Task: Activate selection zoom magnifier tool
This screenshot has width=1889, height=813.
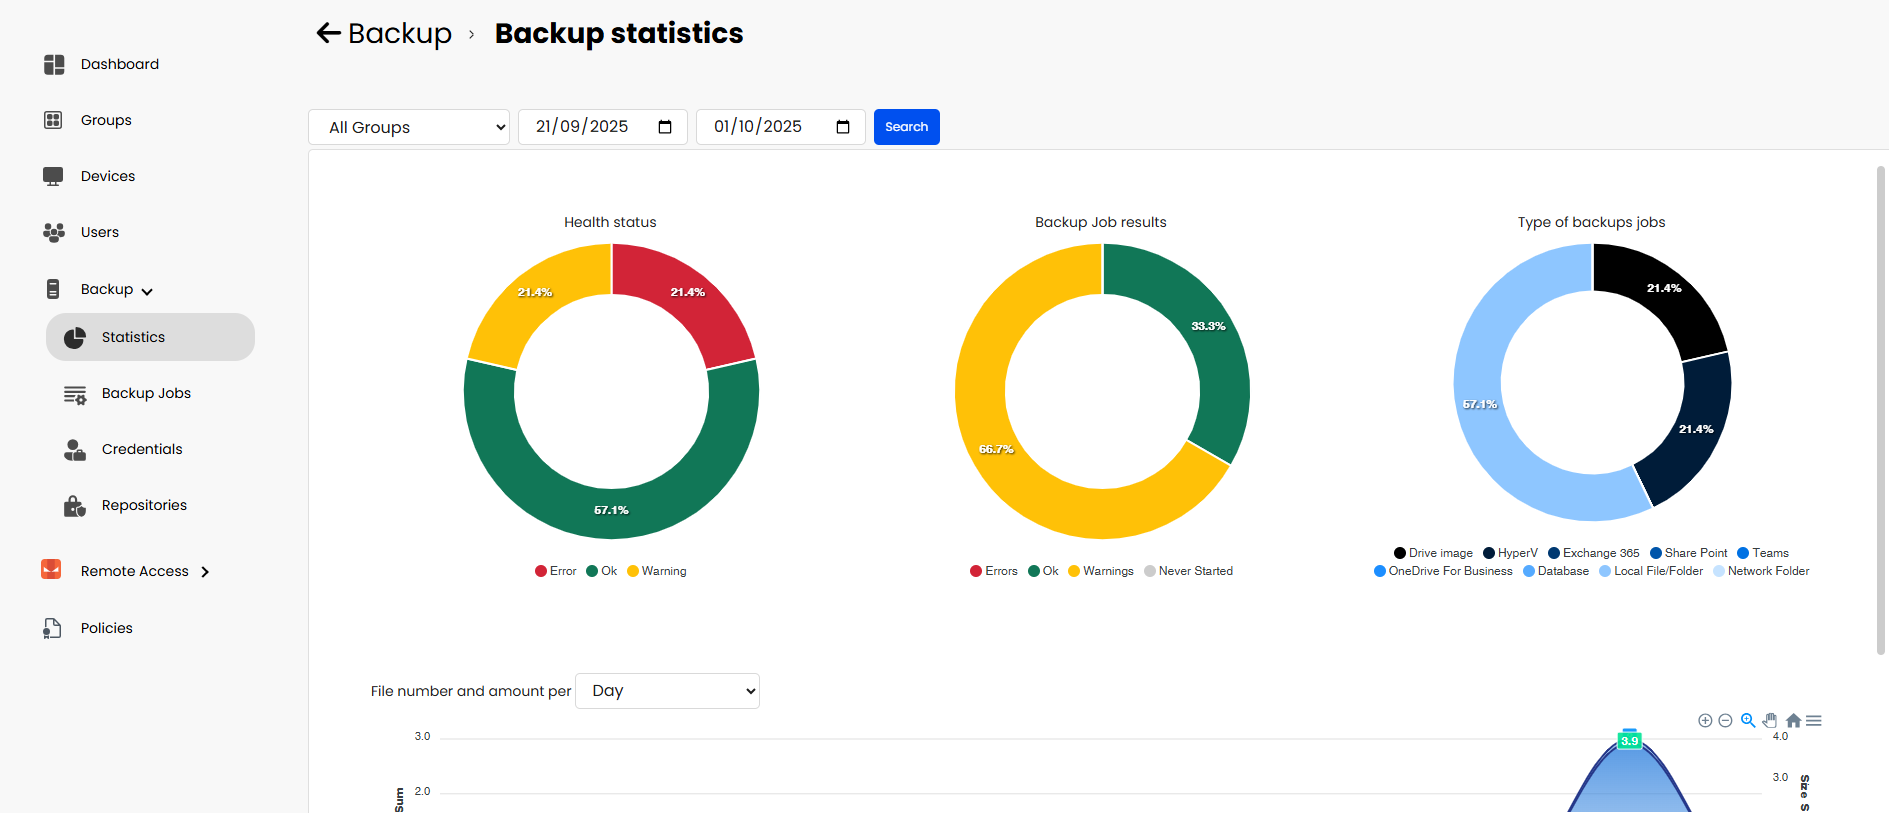Action: 1748,720
